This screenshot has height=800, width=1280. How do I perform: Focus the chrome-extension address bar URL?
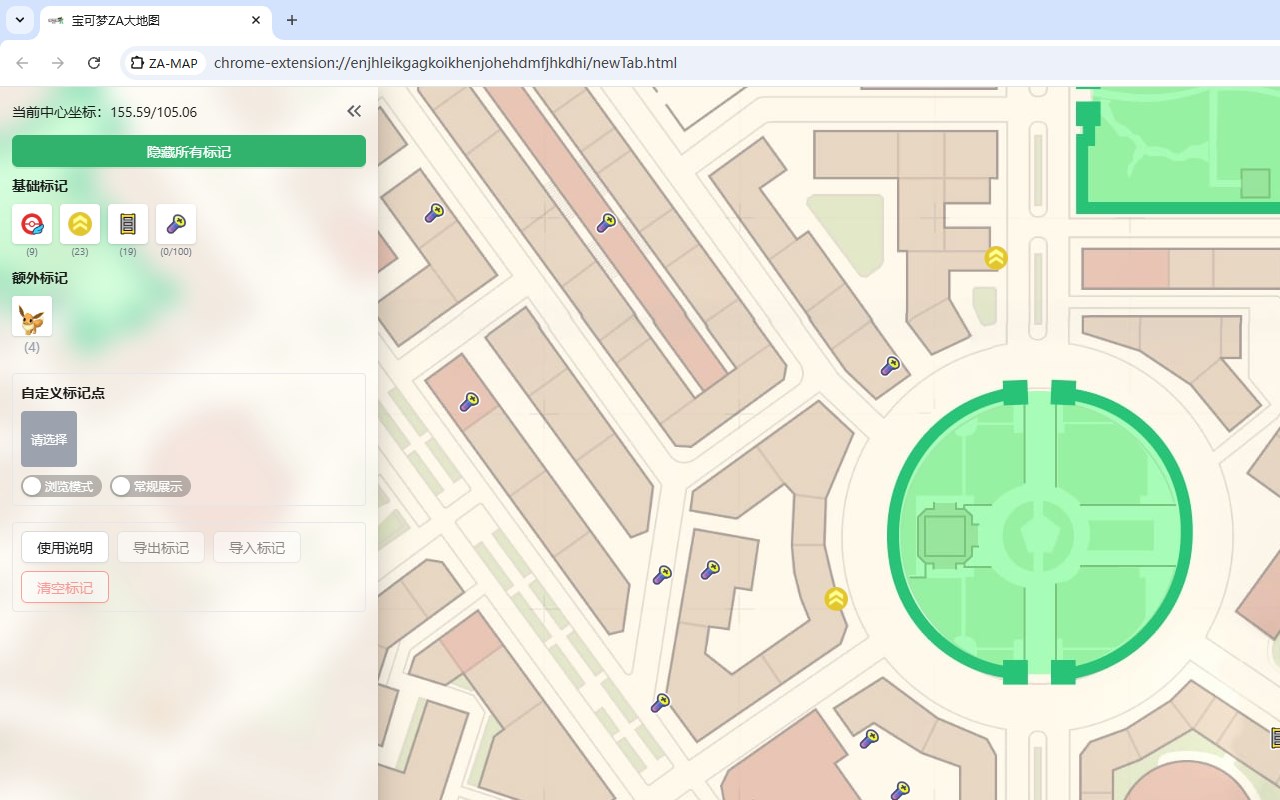click(445, 63)
